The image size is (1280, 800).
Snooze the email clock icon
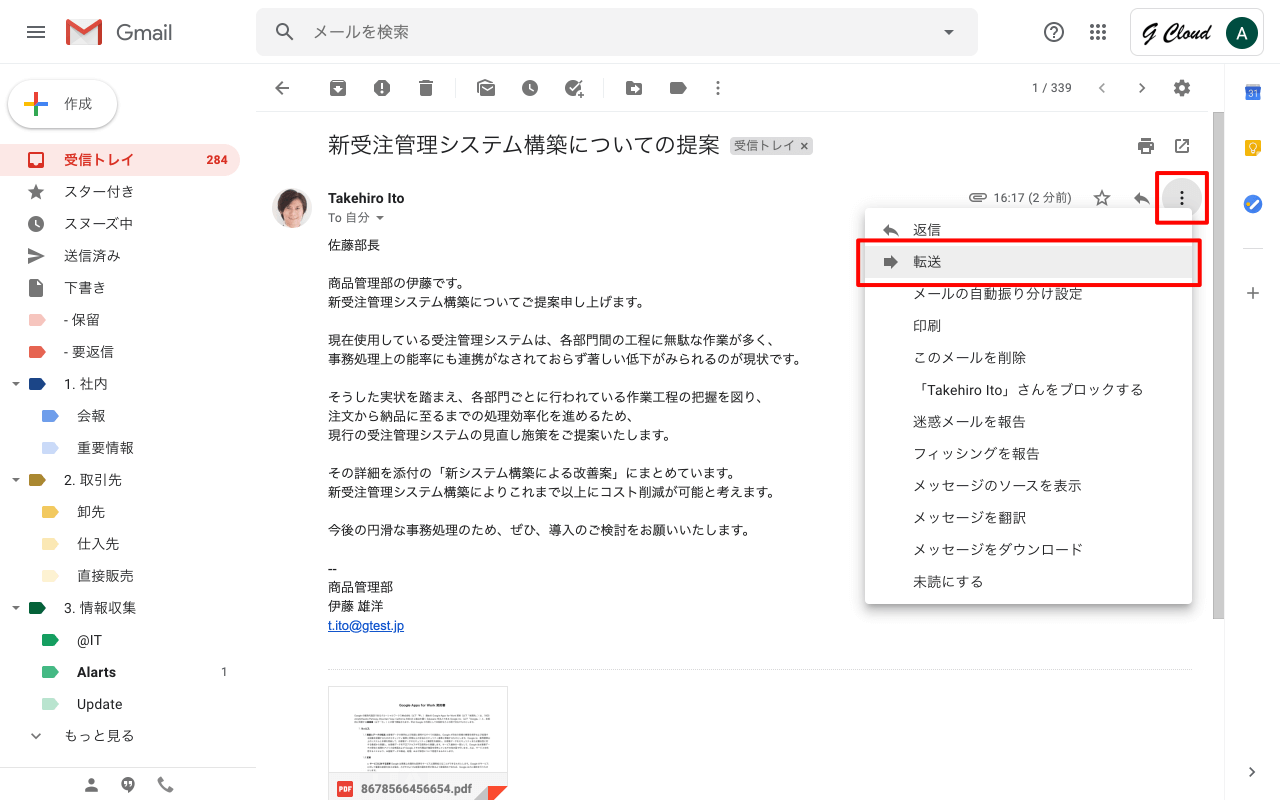(530, 88)
